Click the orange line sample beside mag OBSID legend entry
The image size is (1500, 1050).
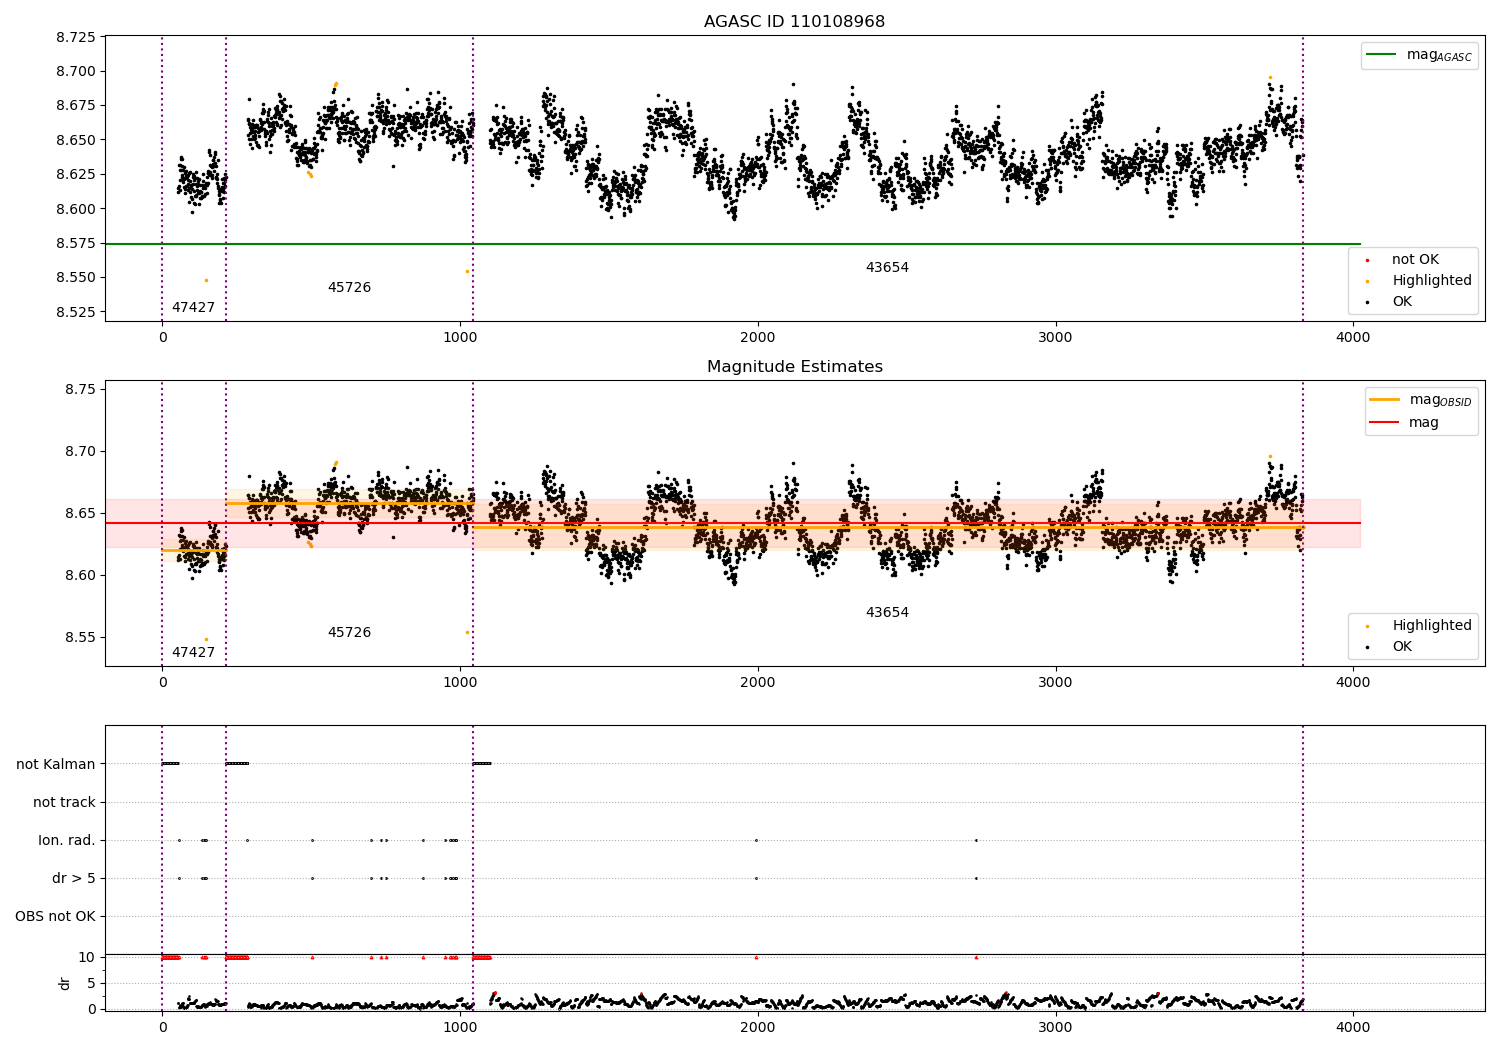pyautogui.click(x=1384, y=400)
